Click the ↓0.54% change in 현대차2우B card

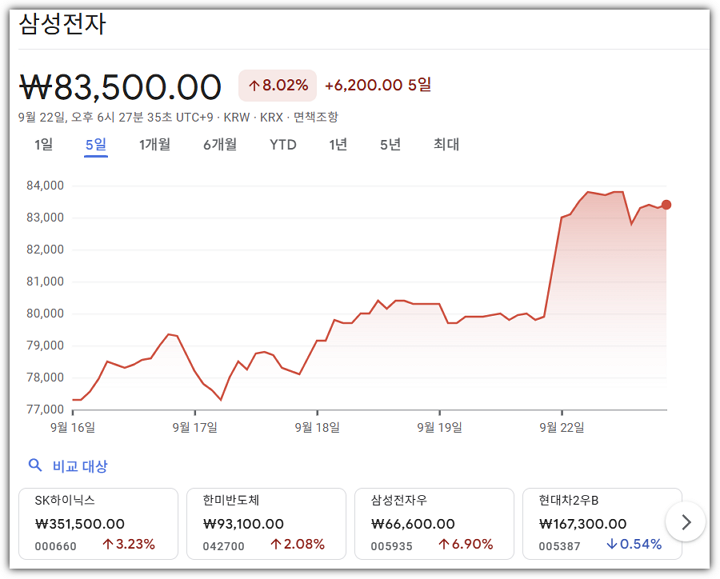coord(634,545)
